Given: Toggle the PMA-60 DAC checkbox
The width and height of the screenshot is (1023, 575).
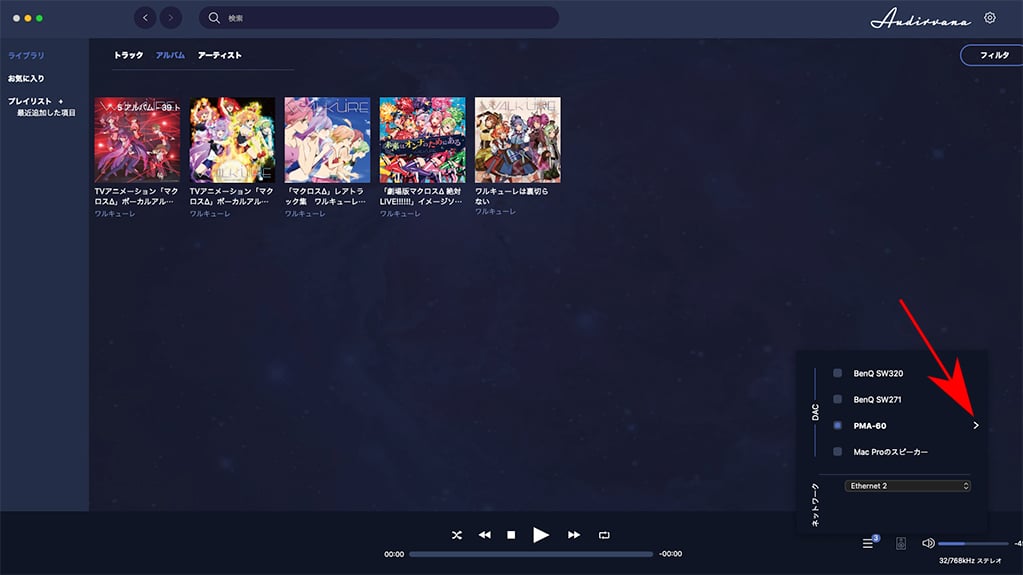Looking at the screenshot, I should [x=838, y=426].
